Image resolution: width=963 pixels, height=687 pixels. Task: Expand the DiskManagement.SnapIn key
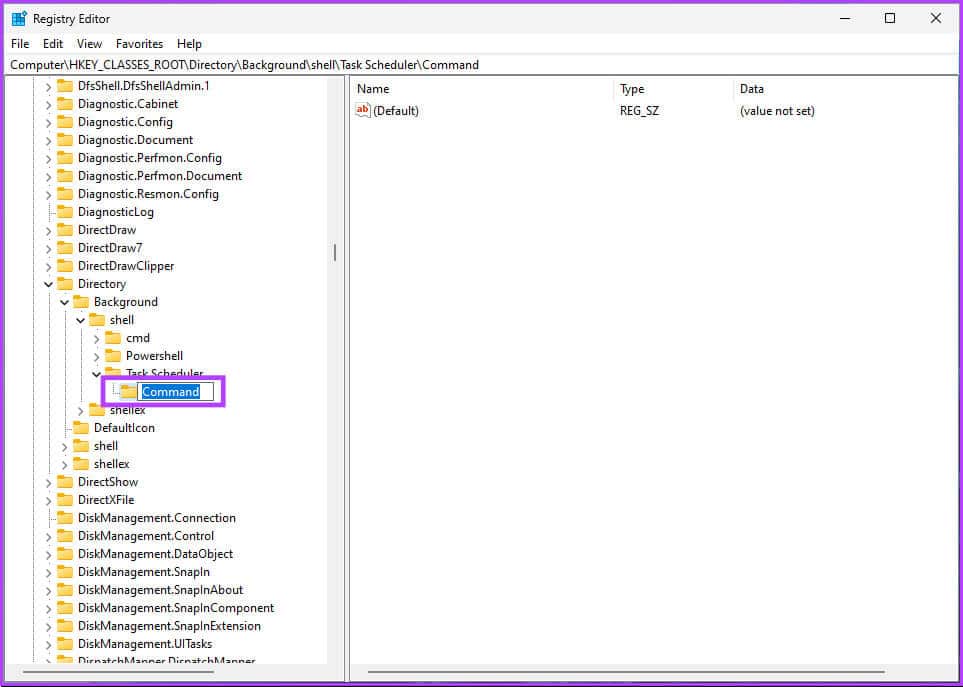click(49, 572)
